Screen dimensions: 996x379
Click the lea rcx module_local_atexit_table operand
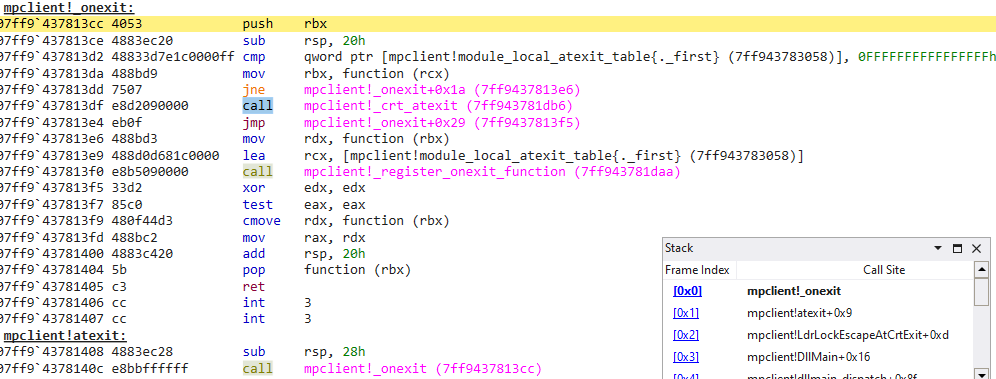[x=554, y=156]
